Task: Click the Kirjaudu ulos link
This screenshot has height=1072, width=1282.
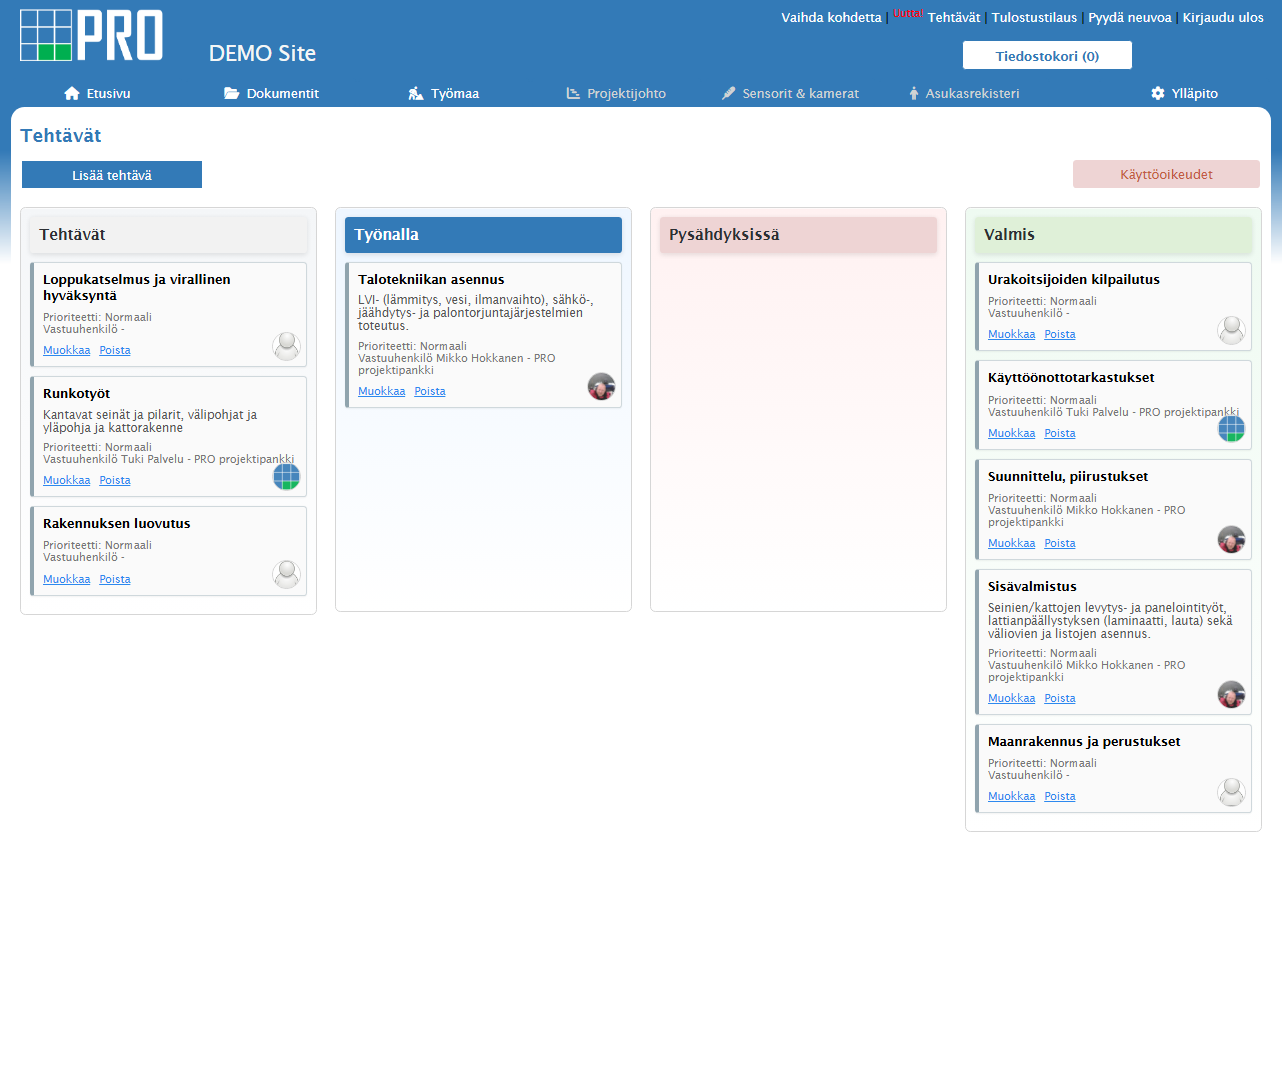Action: (x=1223, y=17)
